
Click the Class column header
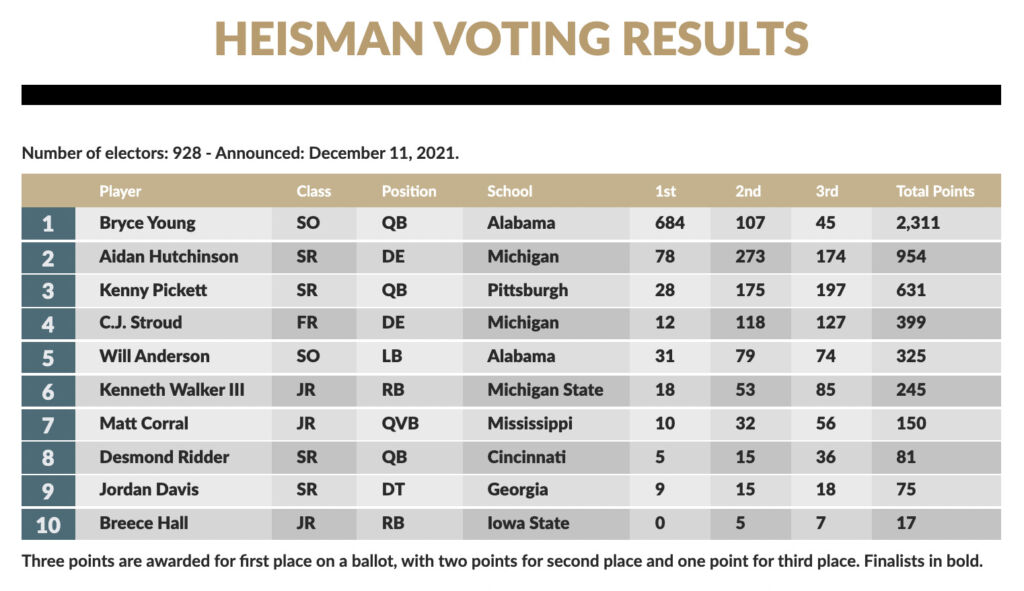pos(313,191)
